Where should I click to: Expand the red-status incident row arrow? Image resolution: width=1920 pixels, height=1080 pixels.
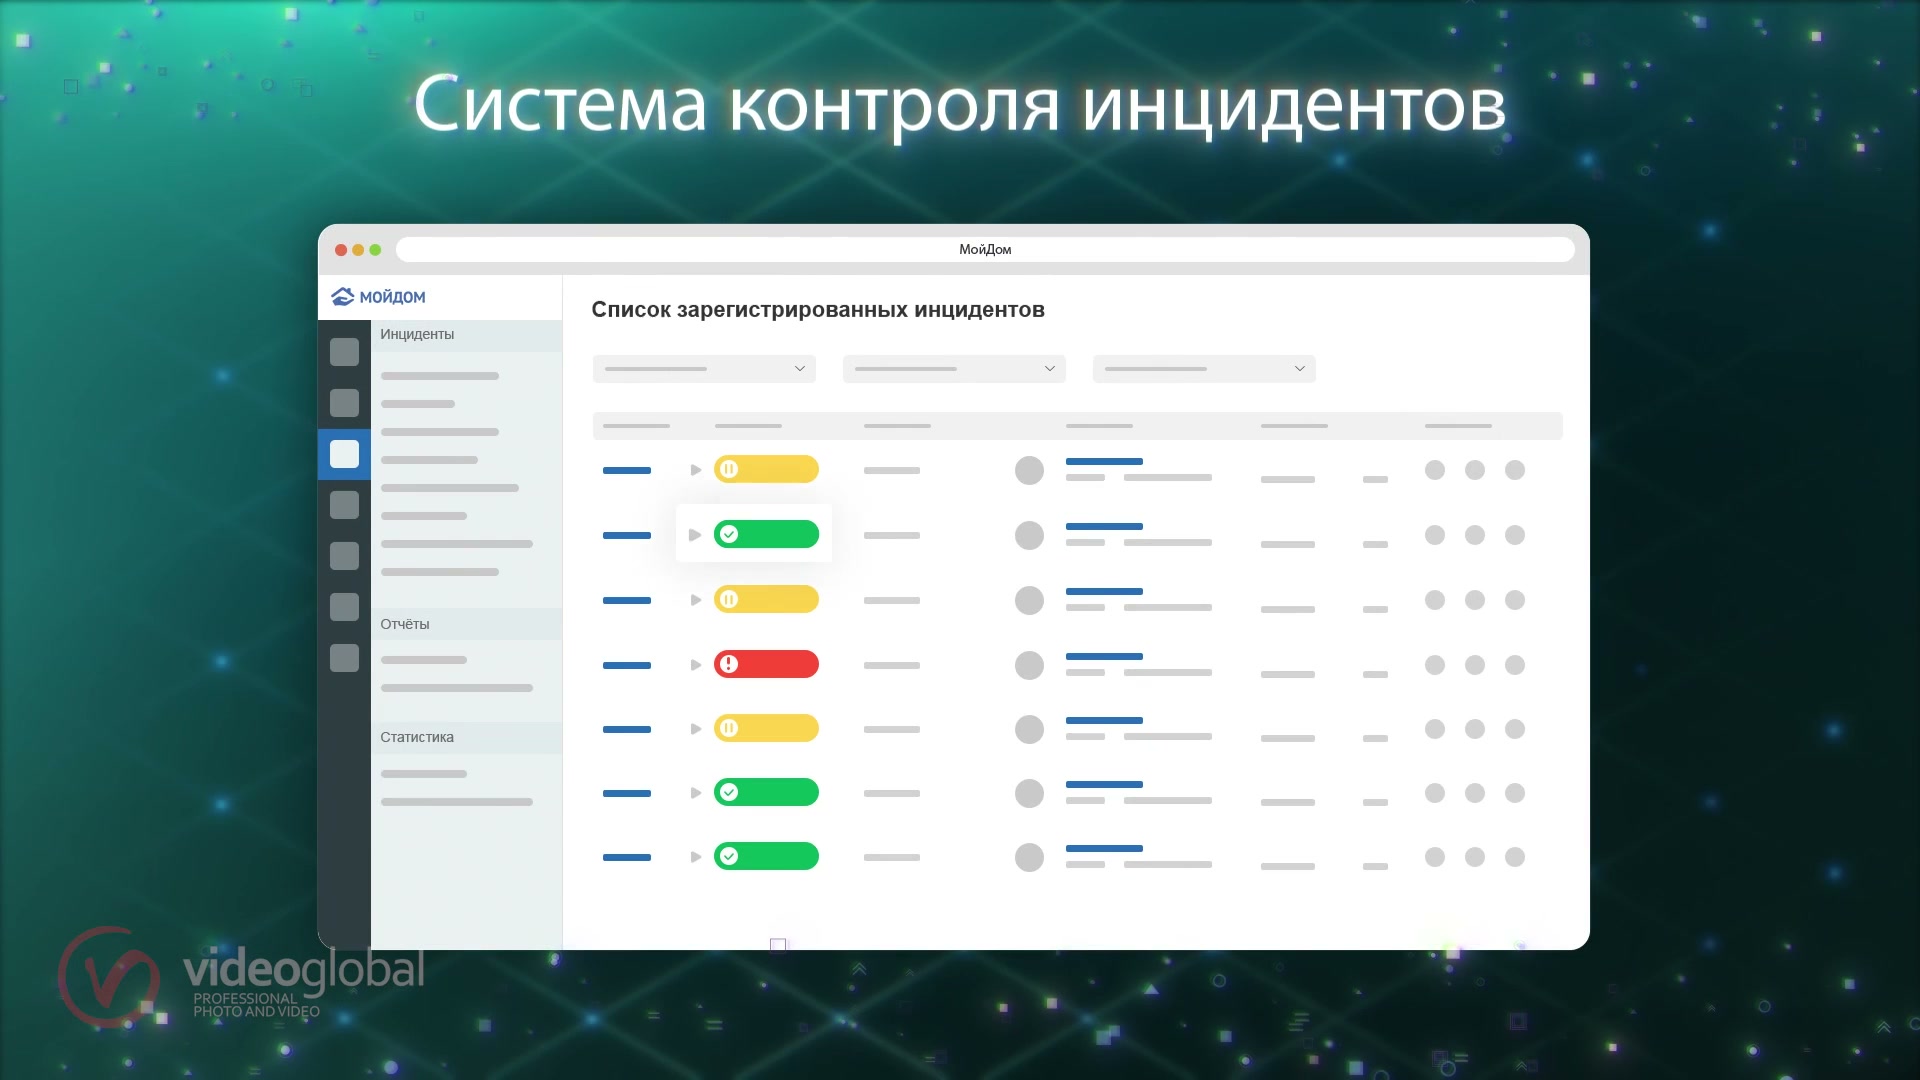(x=696, y=665)
